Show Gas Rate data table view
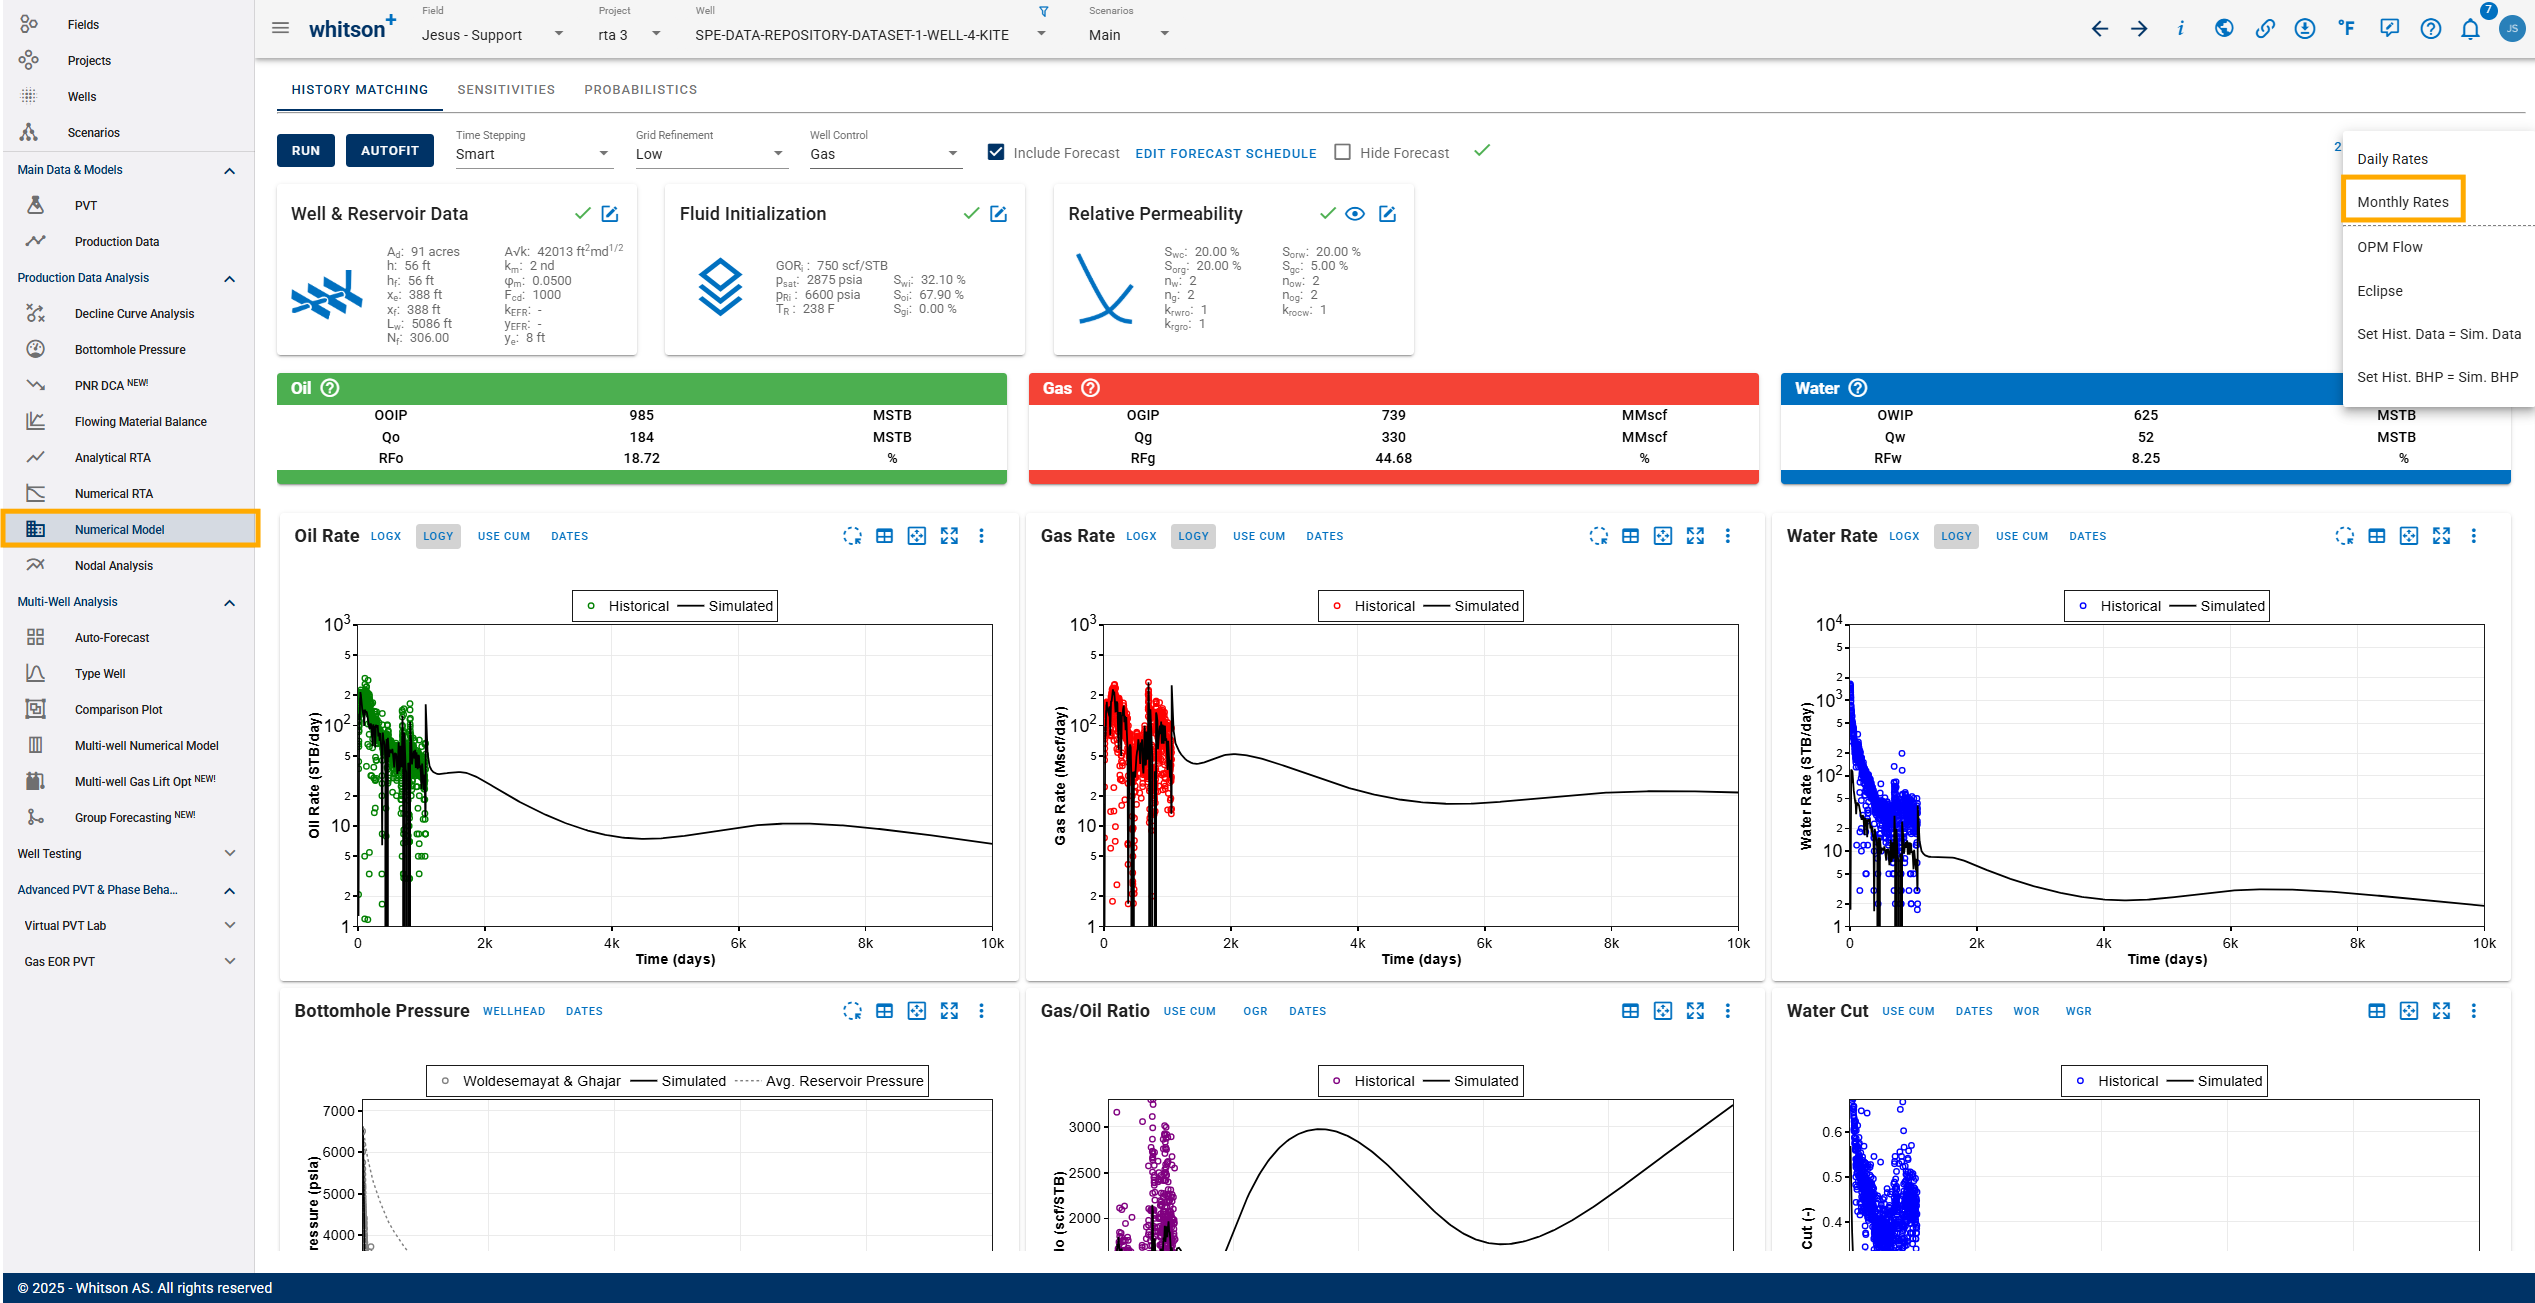 click(1630, 536)
